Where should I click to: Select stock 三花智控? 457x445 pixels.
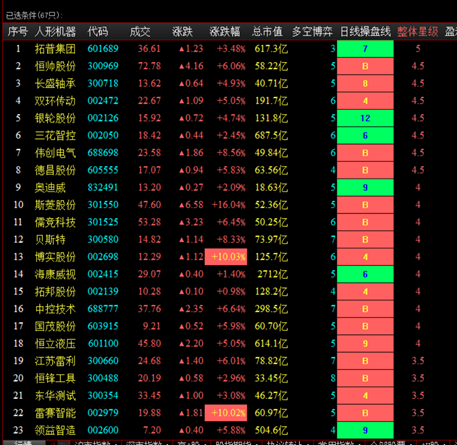[55, 136]
